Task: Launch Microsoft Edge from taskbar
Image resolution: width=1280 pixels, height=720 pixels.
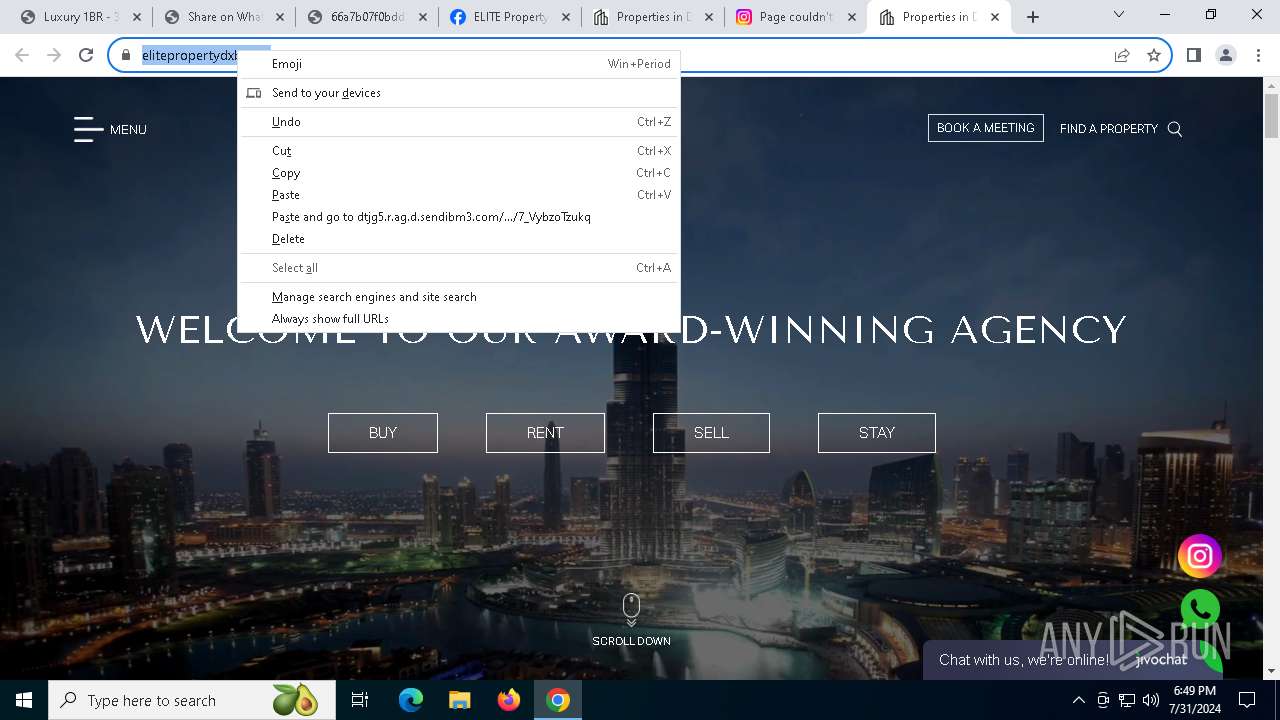Action: click(411, 700)
